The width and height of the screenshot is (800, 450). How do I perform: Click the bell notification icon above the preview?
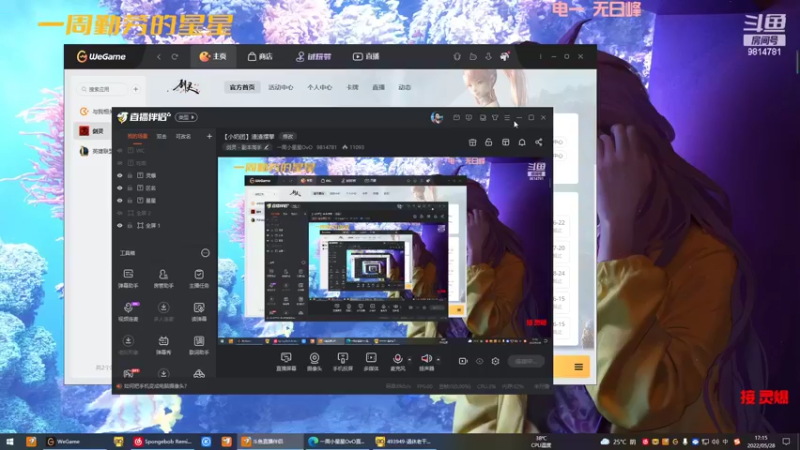tap(522, 142)
